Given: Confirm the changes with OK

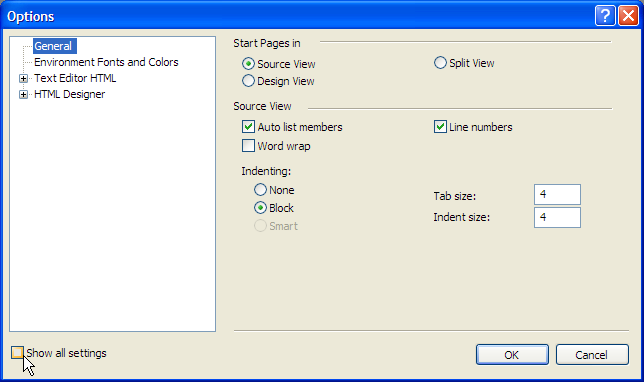Looking at the screenshot, I should (512, 354).
